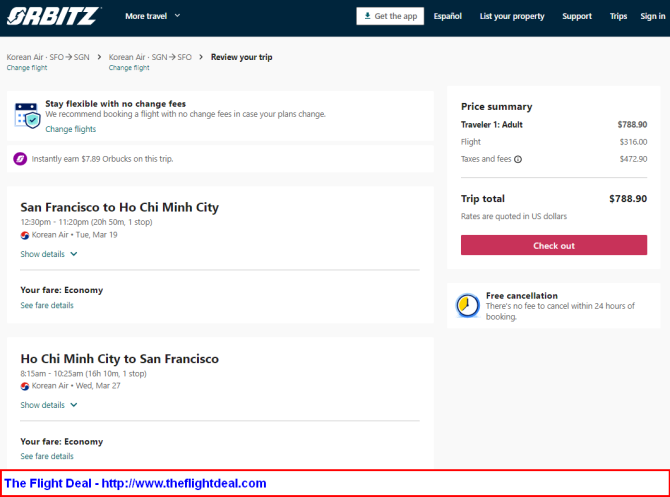See fare details for the Ho Chi Minh City return
This screenshot has height=497, width=670.
tap(47, 456)
